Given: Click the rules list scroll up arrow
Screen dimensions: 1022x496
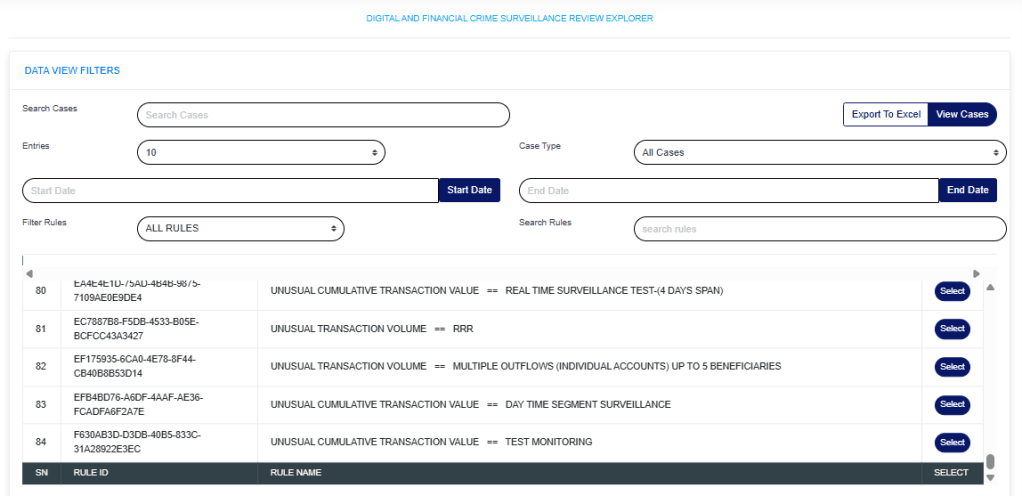Looking at the screenshot, I should [x=990, y=288].
